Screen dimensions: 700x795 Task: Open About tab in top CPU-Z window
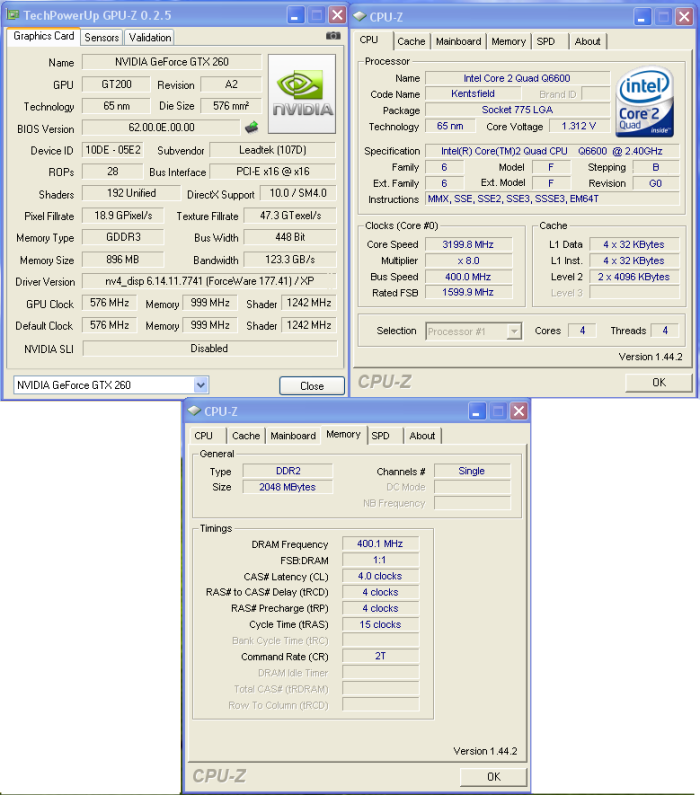coord(587,42)
